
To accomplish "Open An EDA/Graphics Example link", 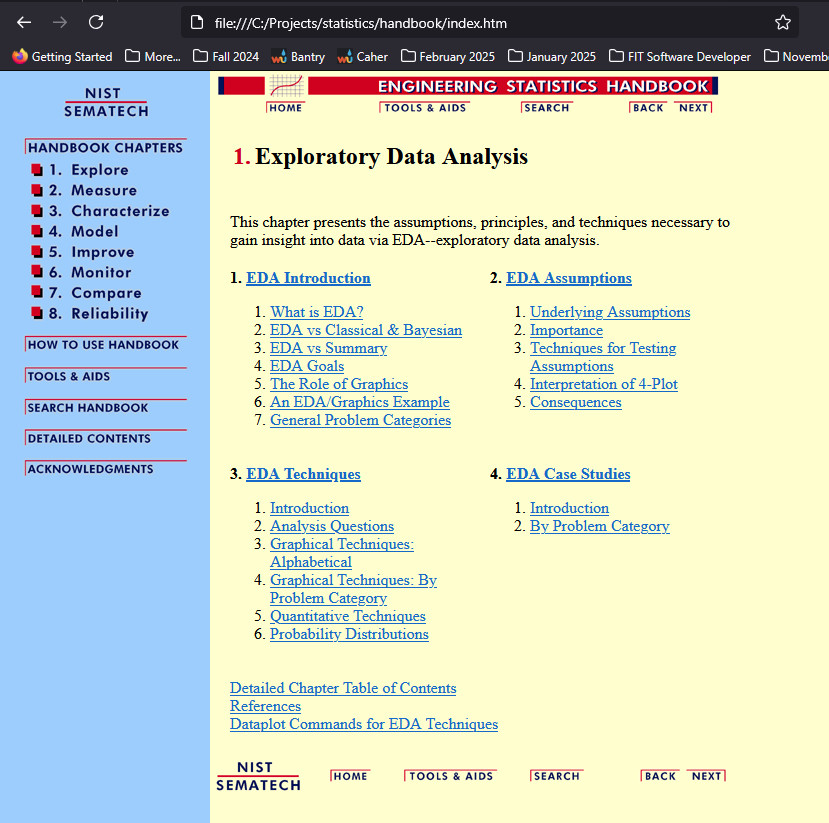I will coord(360,402).
